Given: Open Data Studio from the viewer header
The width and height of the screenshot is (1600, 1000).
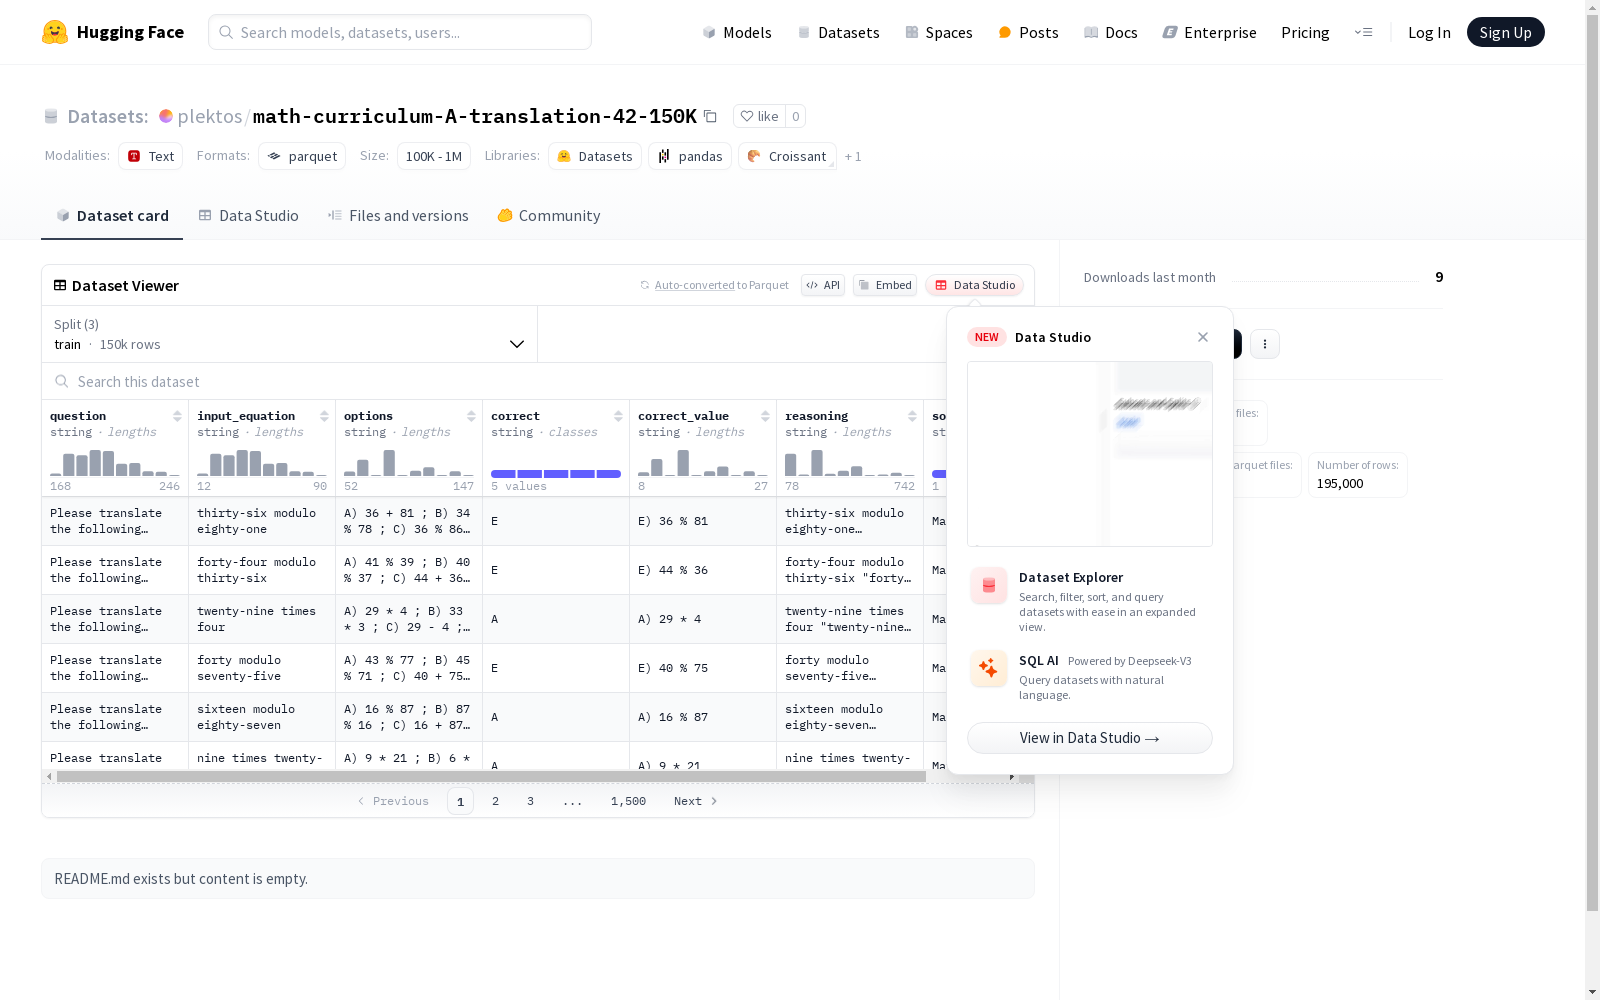Looking at the screenshot, I should pyautogui.click(x=975, y=285).
